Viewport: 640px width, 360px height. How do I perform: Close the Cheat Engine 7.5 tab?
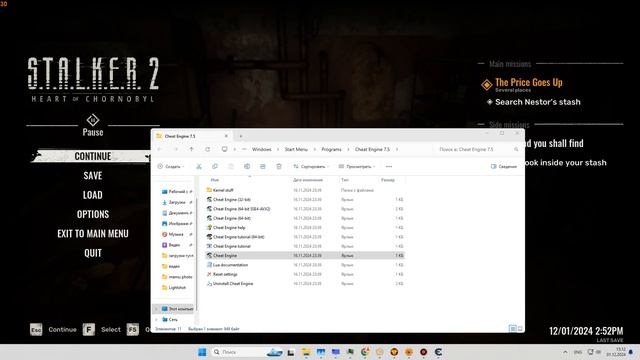tap(226, 136)
